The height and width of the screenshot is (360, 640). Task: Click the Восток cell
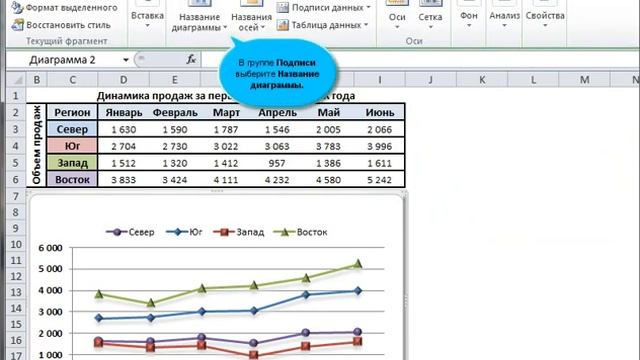pyautogui.click(x=72, y=180)
